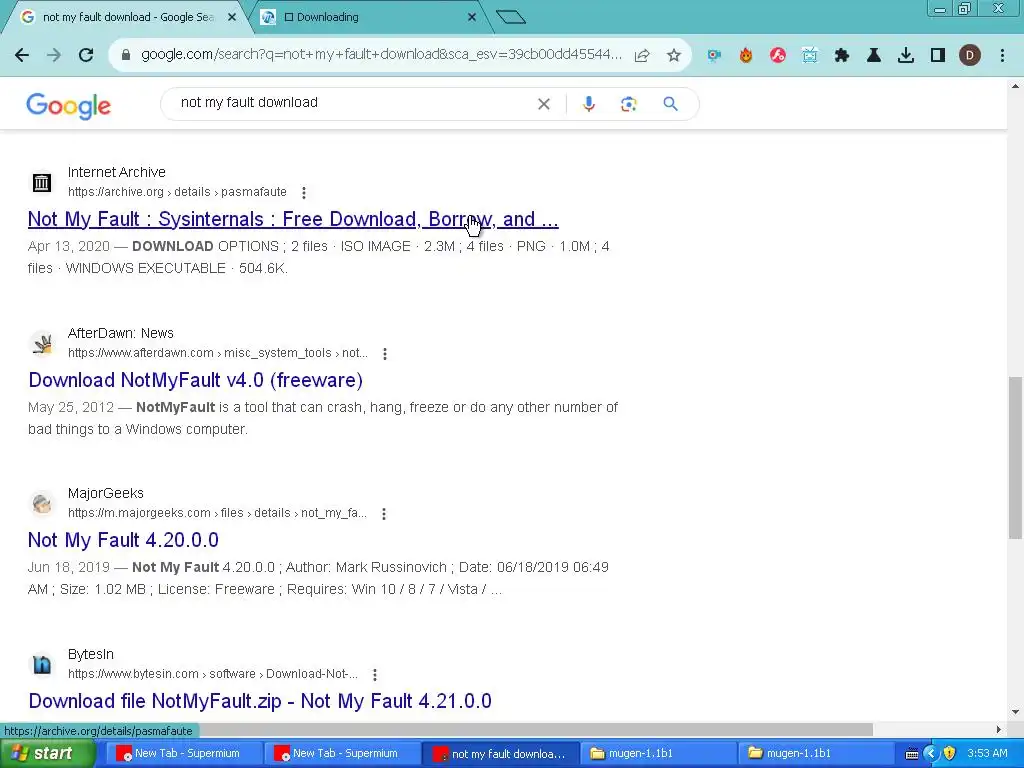This screenshot has height=768, width=1024.
Task: Go back using the browser back arrow
Action: coord(22,55)
